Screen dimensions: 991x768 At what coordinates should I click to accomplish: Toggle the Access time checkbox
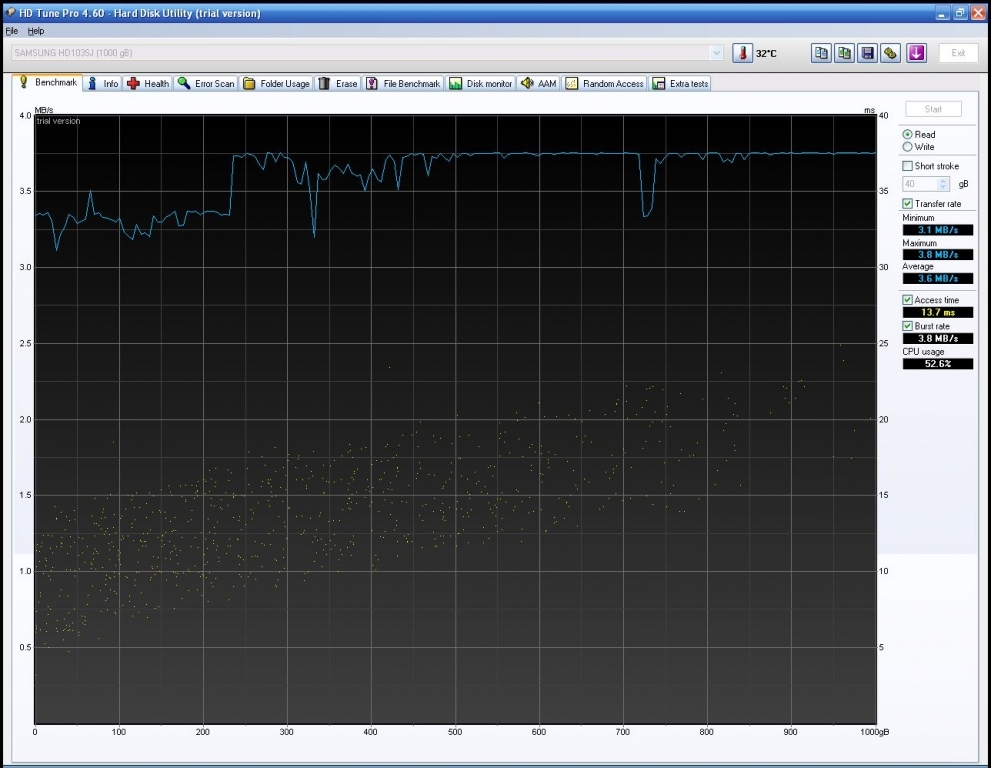pyautogui.click(x=908, y=300)
